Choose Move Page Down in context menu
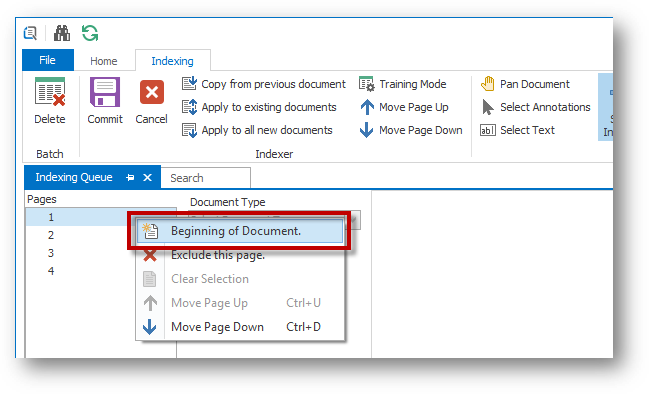 [240, 327]
